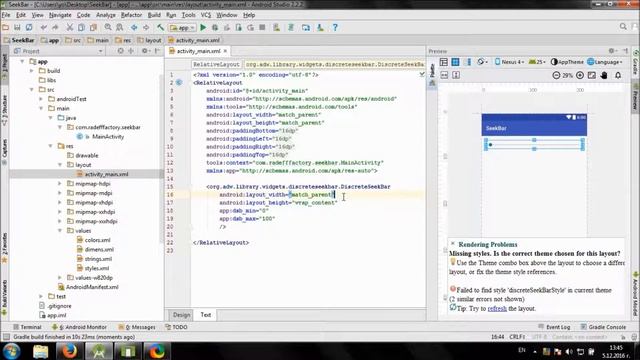Open the Language dropdown in Preview
Screen dimensions: 640x360
coord(605,62)
